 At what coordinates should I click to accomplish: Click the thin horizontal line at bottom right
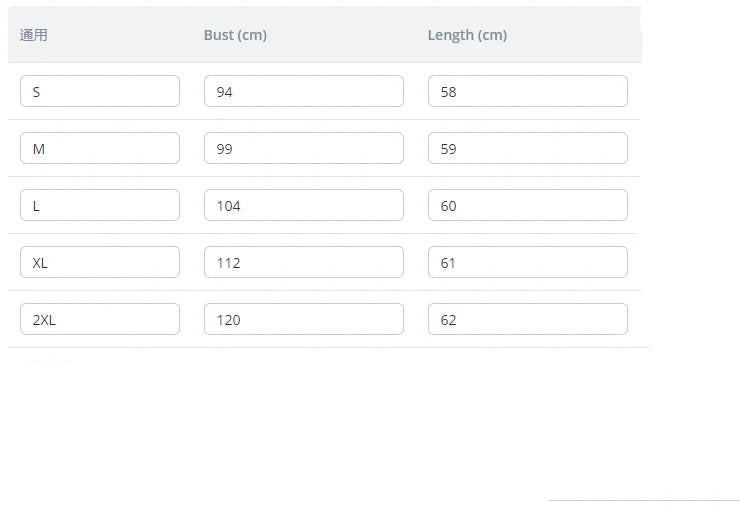(644, 499)
